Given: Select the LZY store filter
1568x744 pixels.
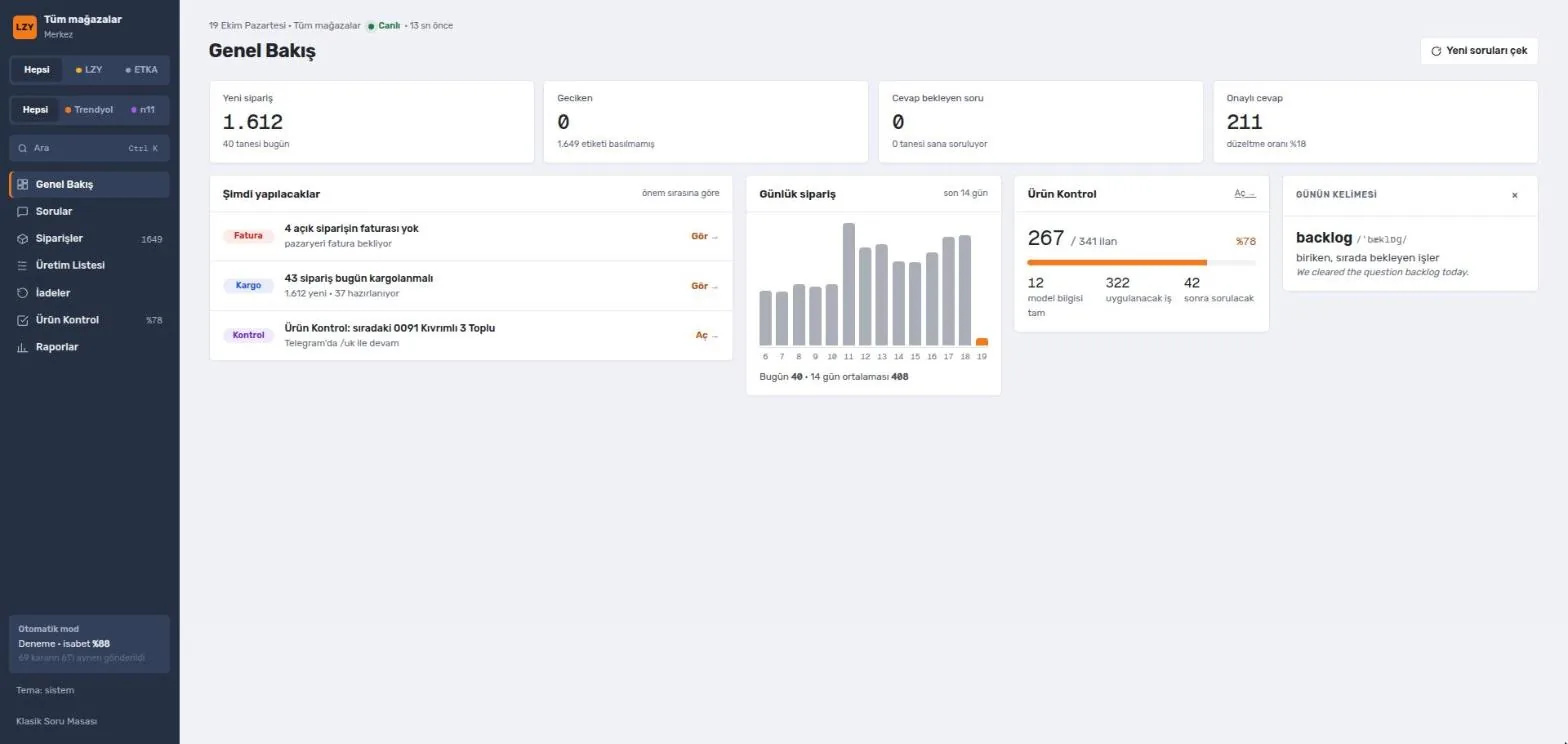Looking at the screenshot, I should click(x=89, y=70).
